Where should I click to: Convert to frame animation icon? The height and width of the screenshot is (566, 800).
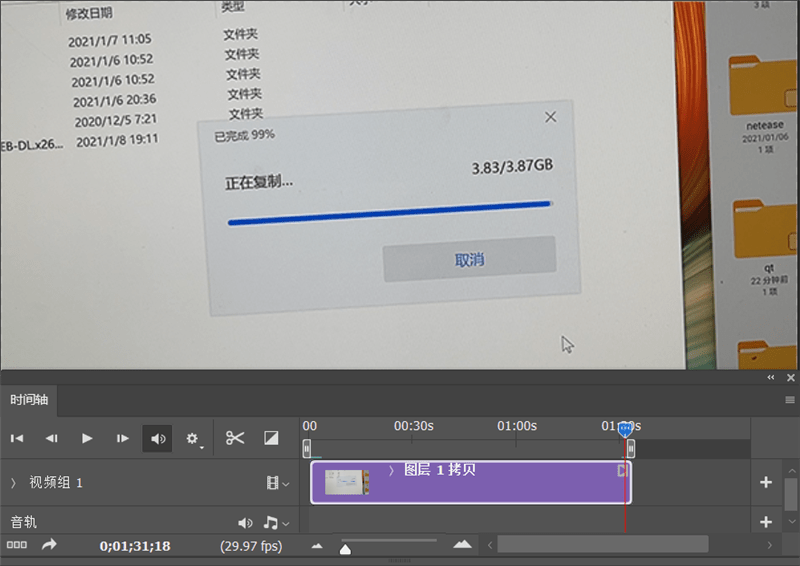coord(17,545)
